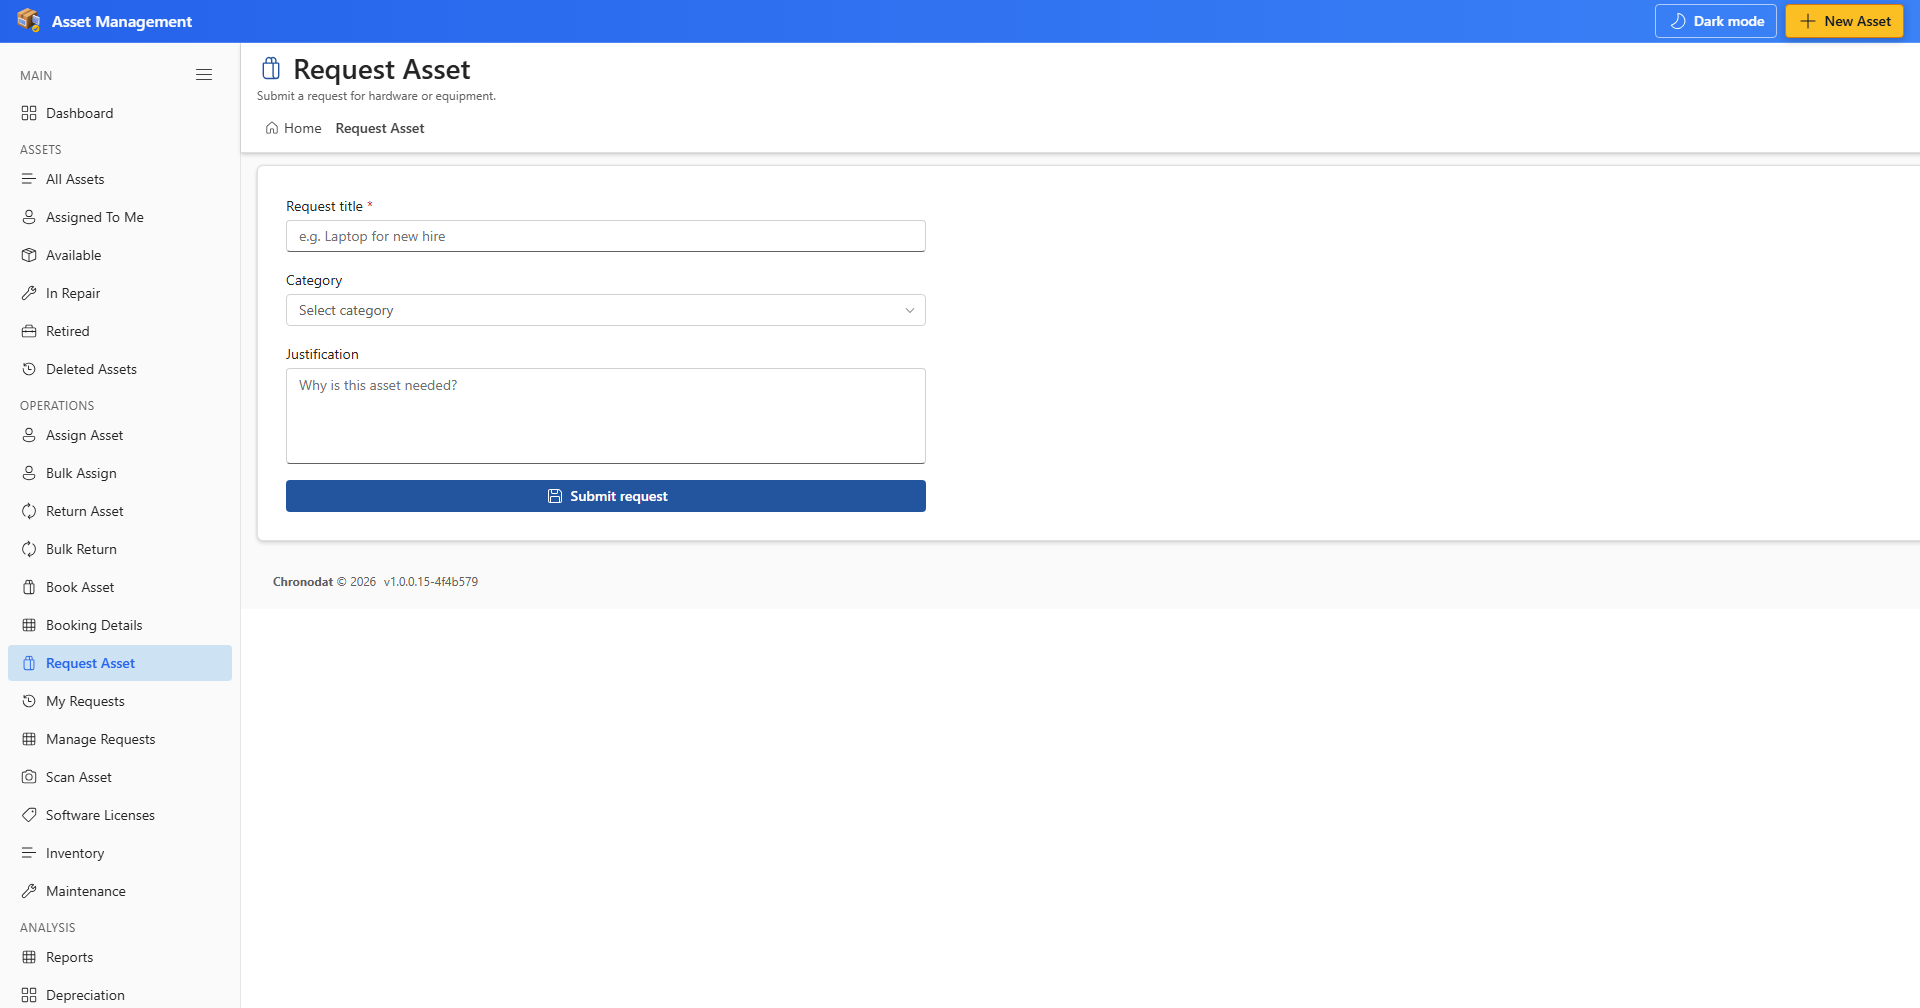Click the Asset Management header title

tap(122, 21)
